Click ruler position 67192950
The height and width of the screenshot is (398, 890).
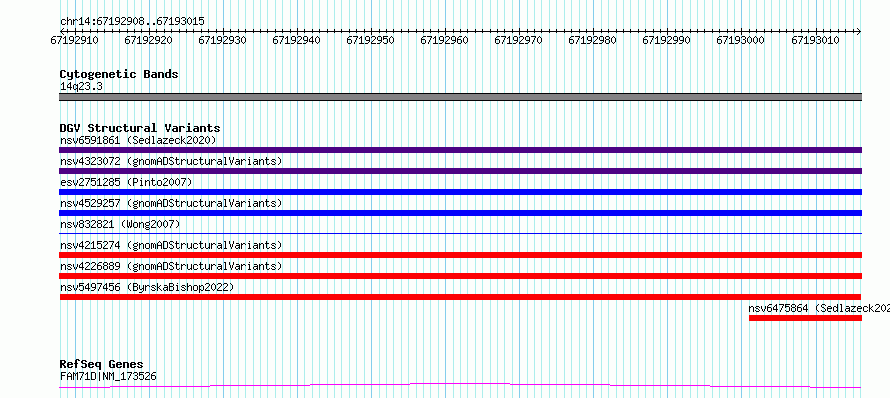371,40
